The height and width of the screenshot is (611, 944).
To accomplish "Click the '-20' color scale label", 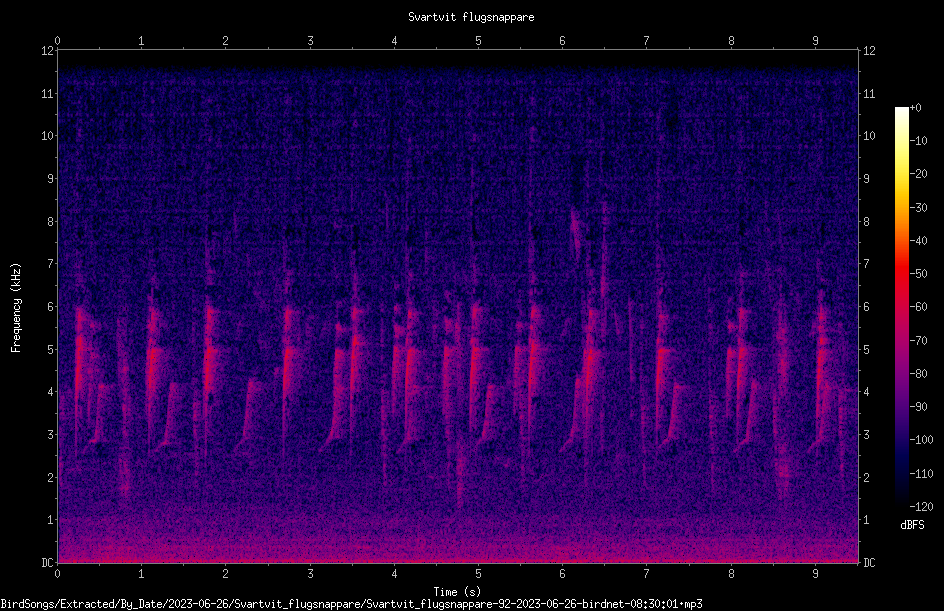I will 918,174.
